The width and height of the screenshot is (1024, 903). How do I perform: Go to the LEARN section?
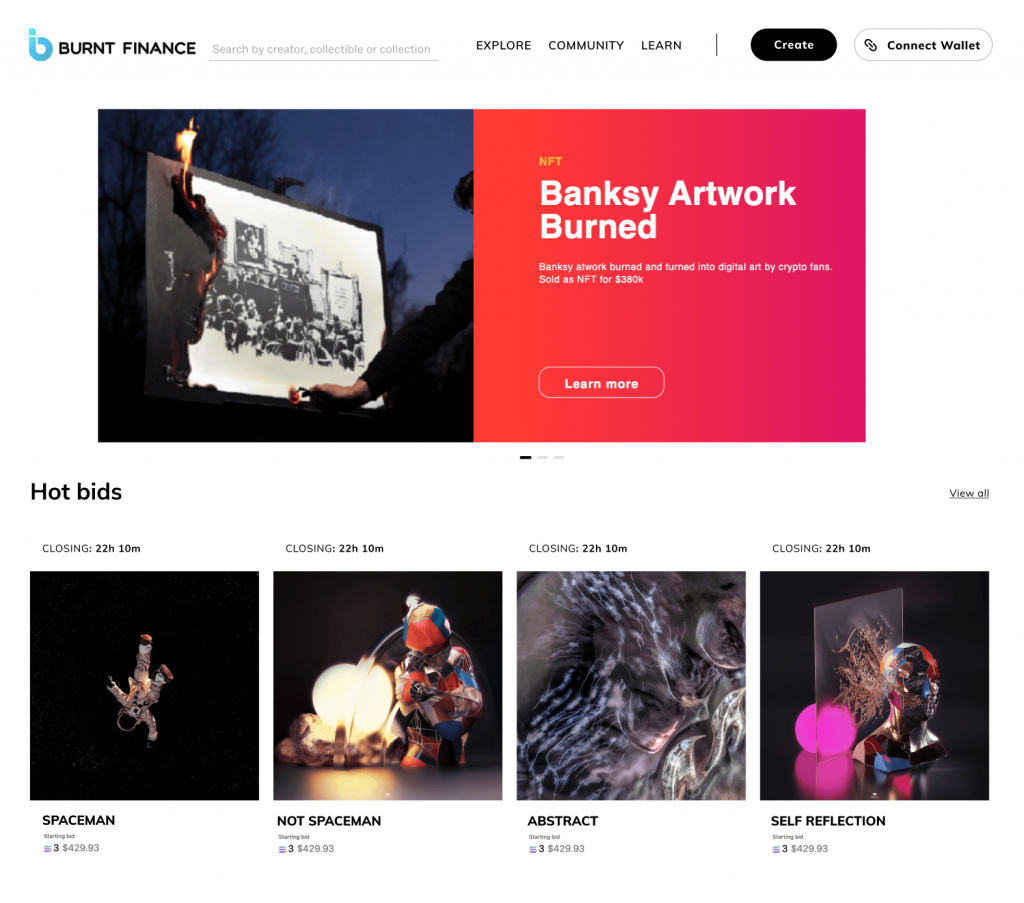coord(661,46)
